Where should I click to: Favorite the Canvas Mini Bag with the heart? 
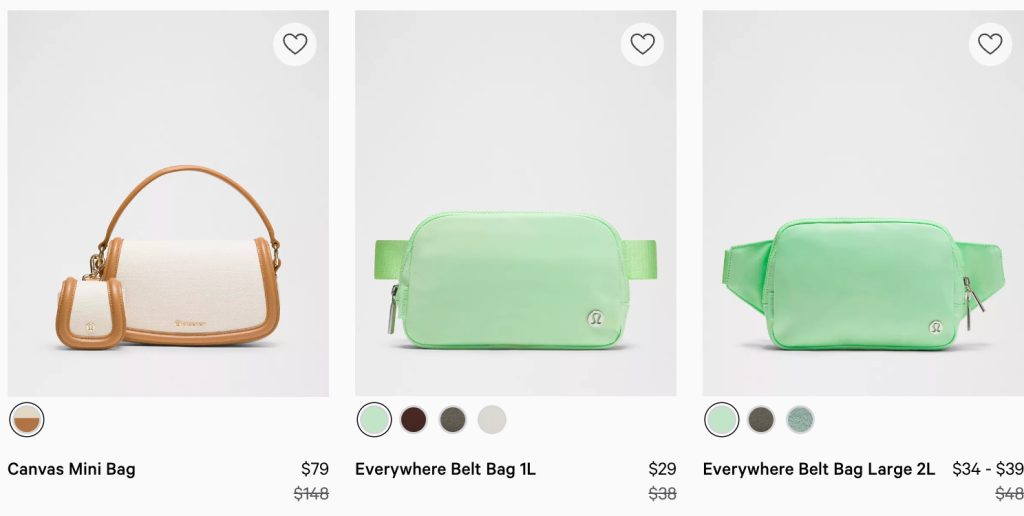coord(295,44)
